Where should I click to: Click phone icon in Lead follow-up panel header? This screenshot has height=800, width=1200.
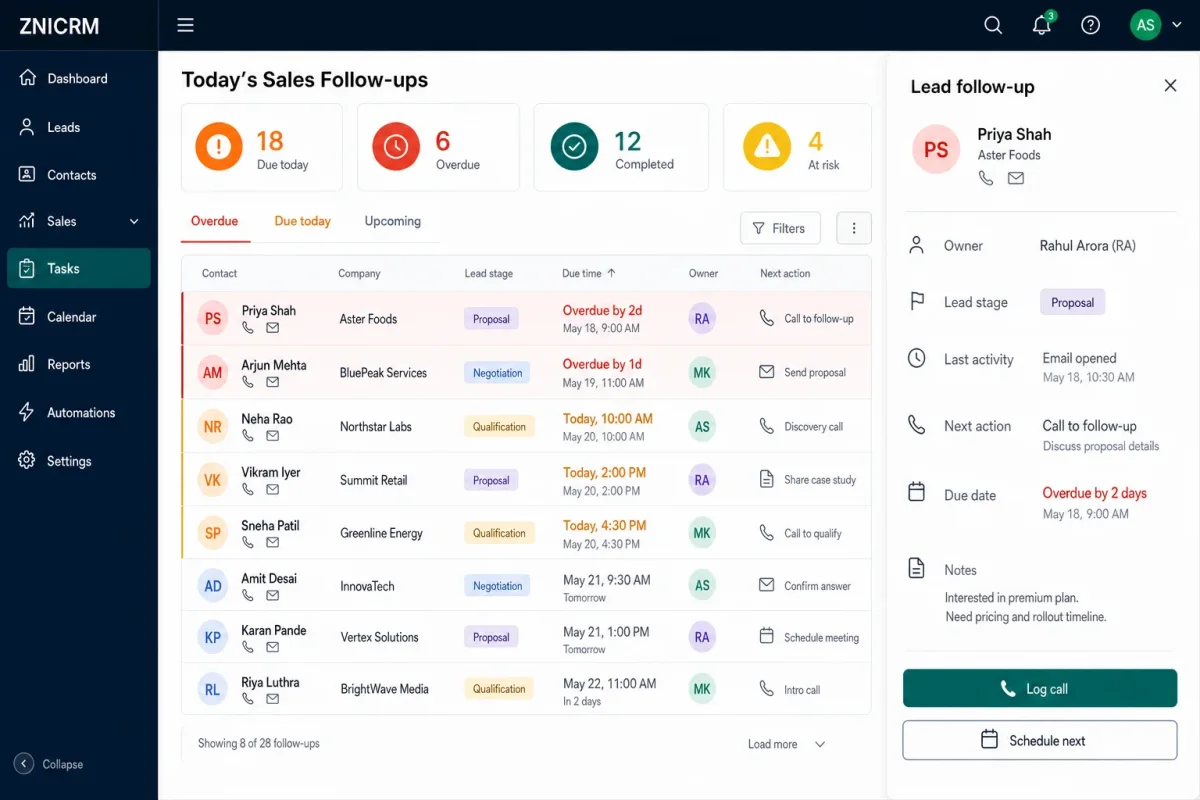pos(986,178)
